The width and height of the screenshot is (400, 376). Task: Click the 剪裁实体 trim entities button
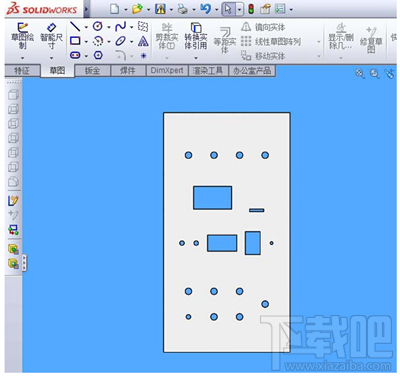(x=167, y=37)
